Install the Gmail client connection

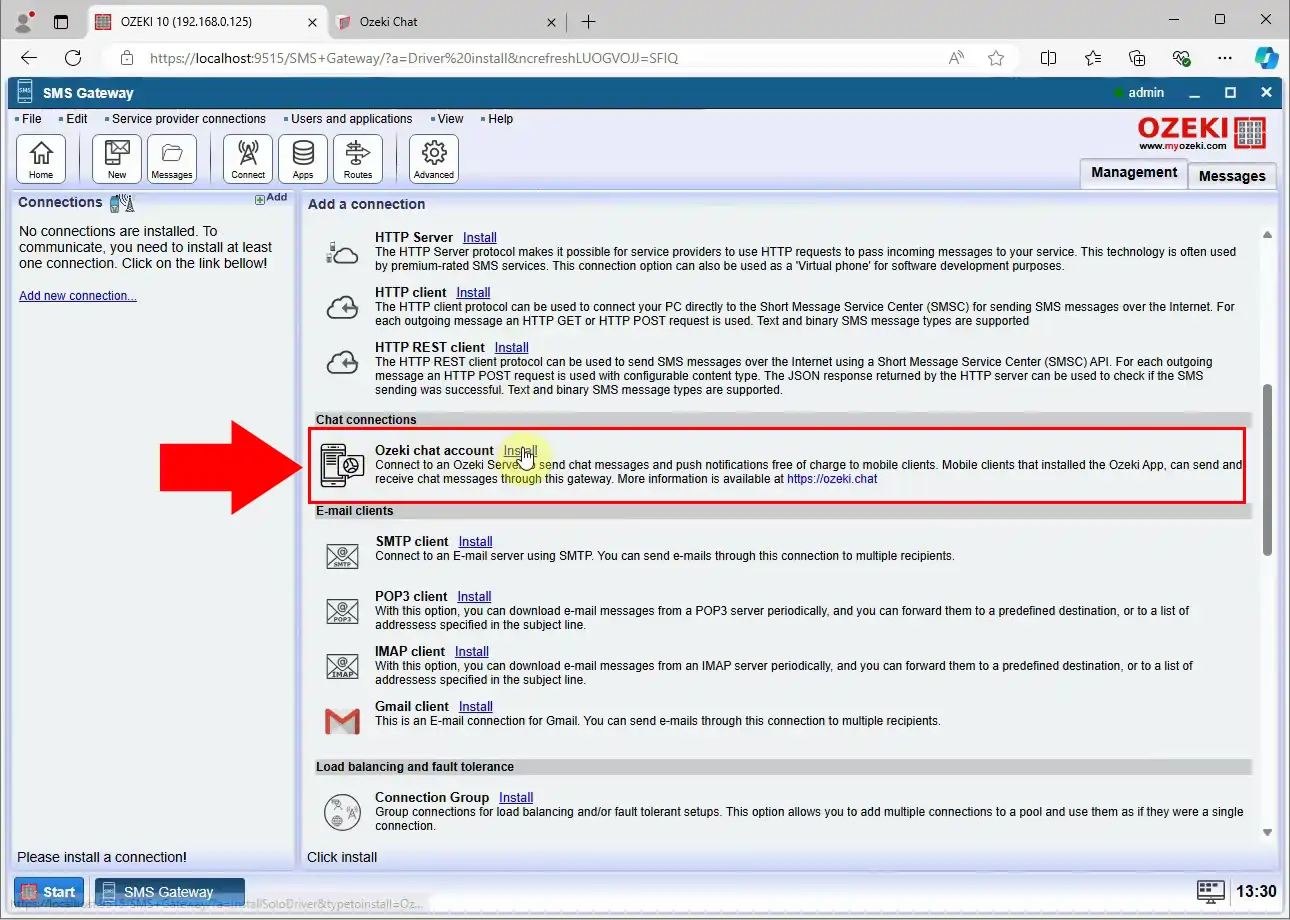pos(476,707)
